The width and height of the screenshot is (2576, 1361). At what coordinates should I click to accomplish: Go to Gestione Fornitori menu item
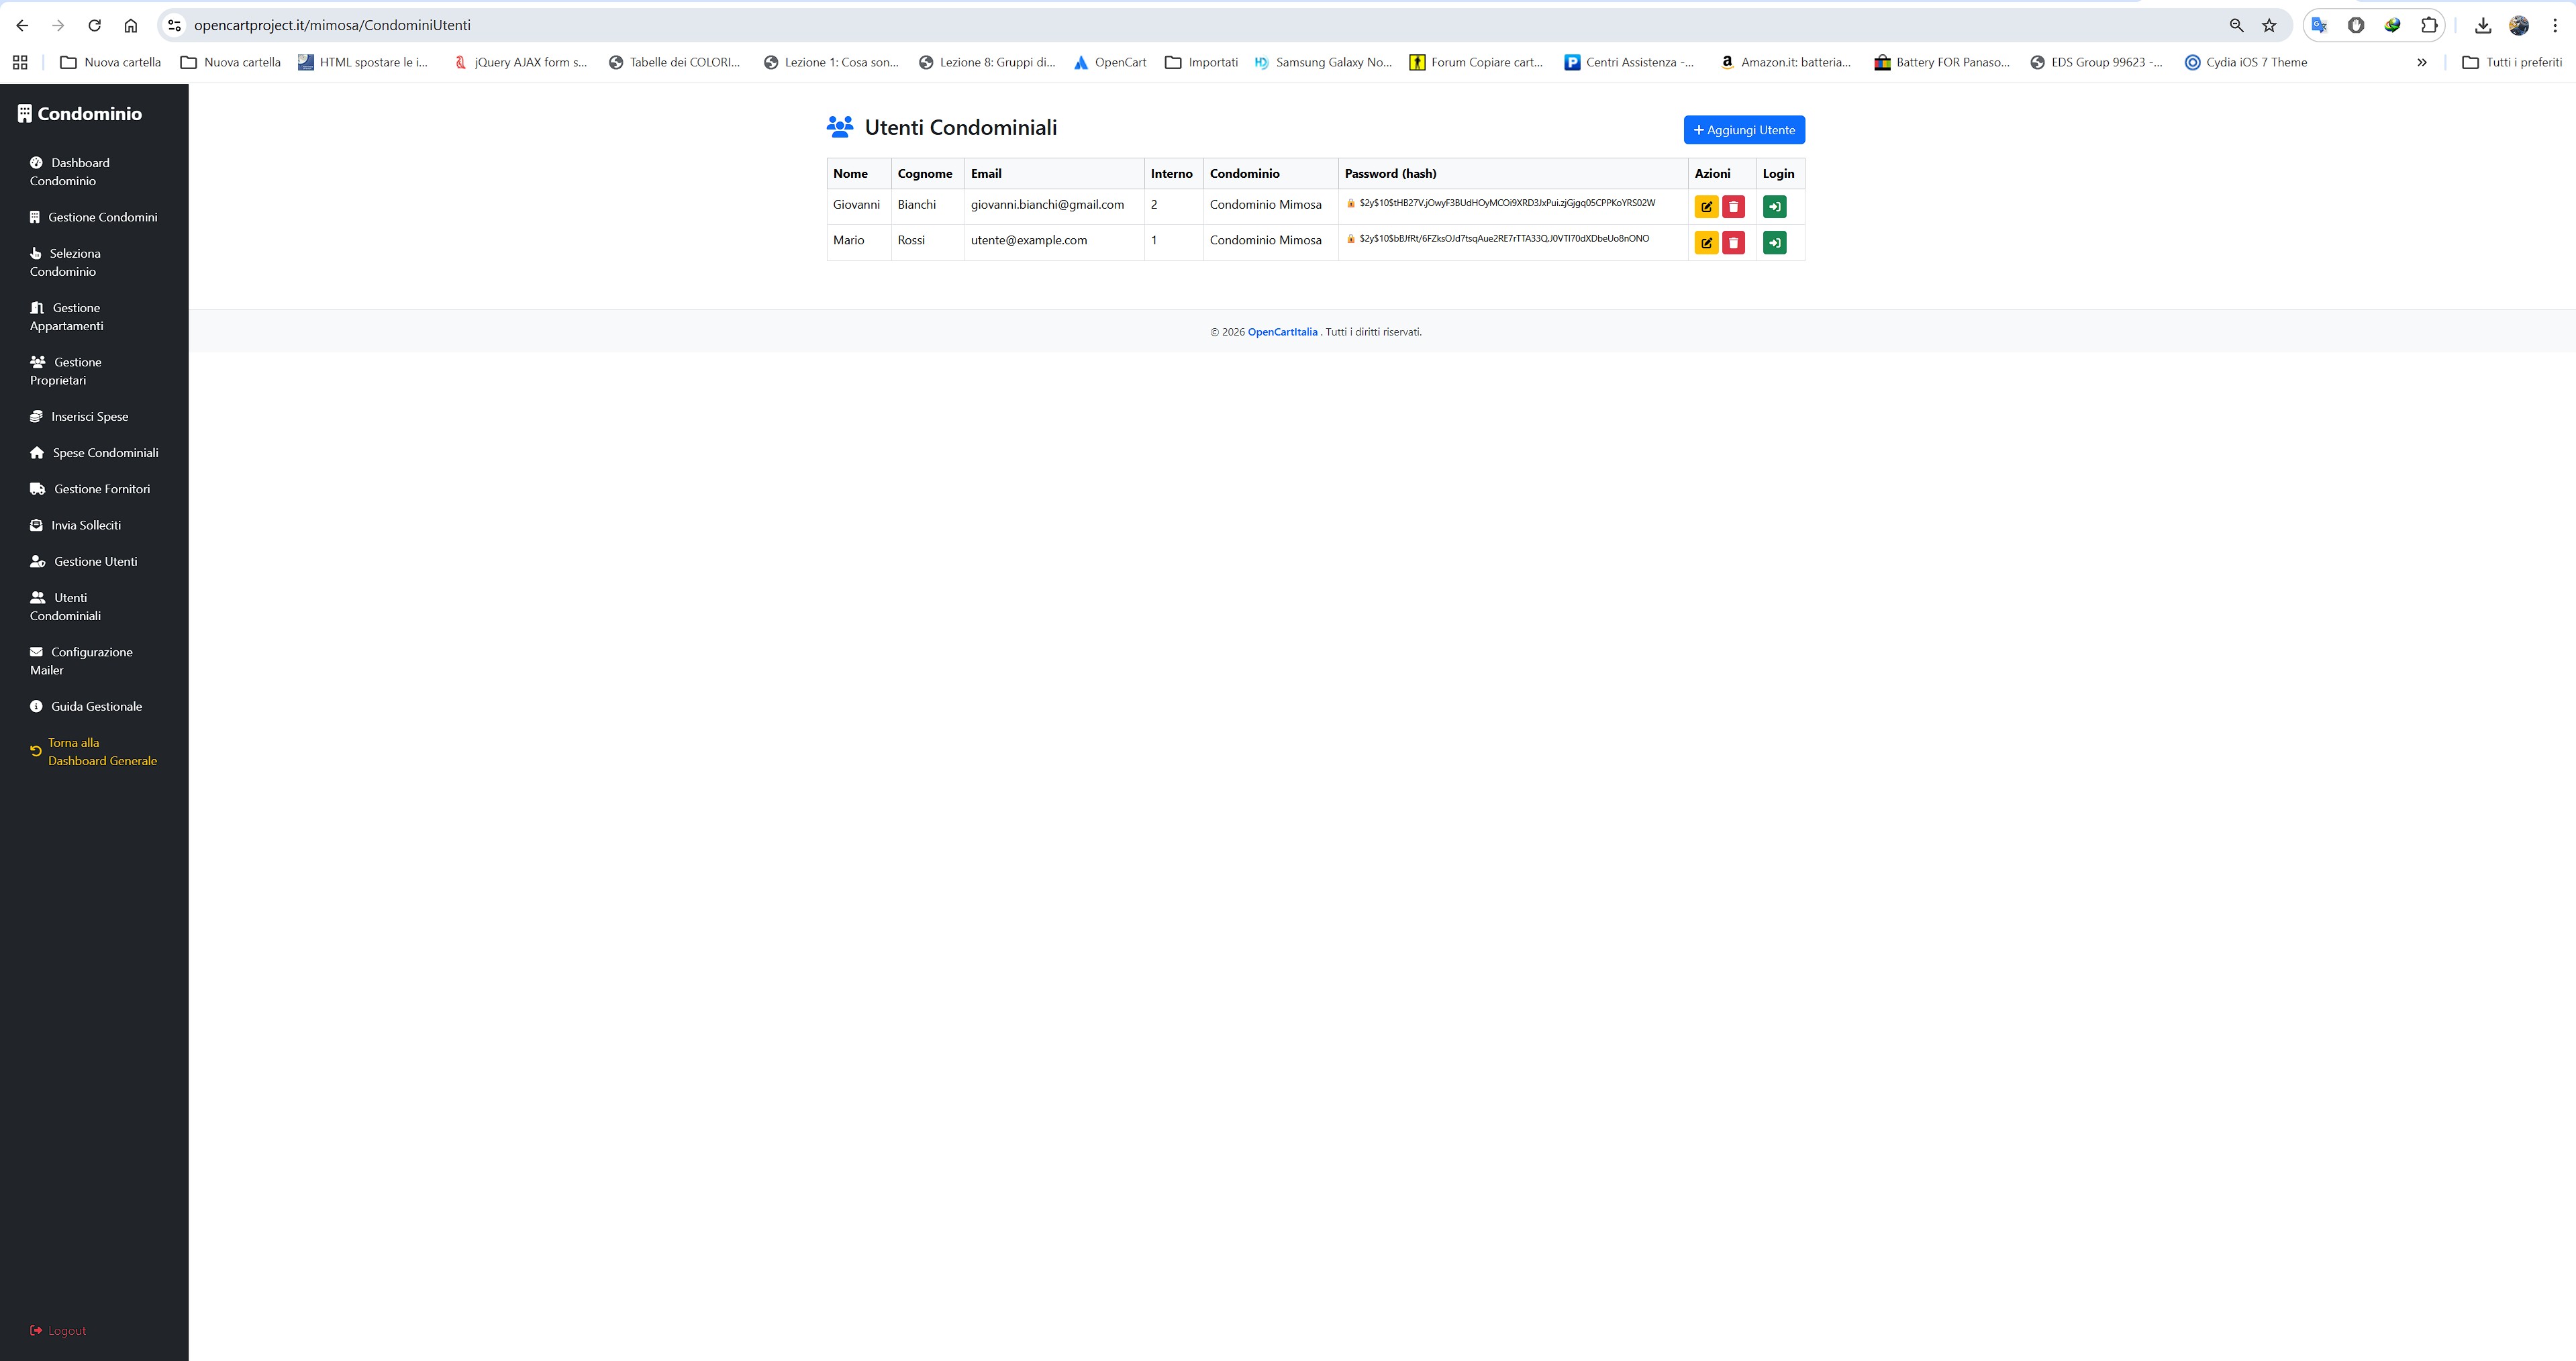(101, 489)
